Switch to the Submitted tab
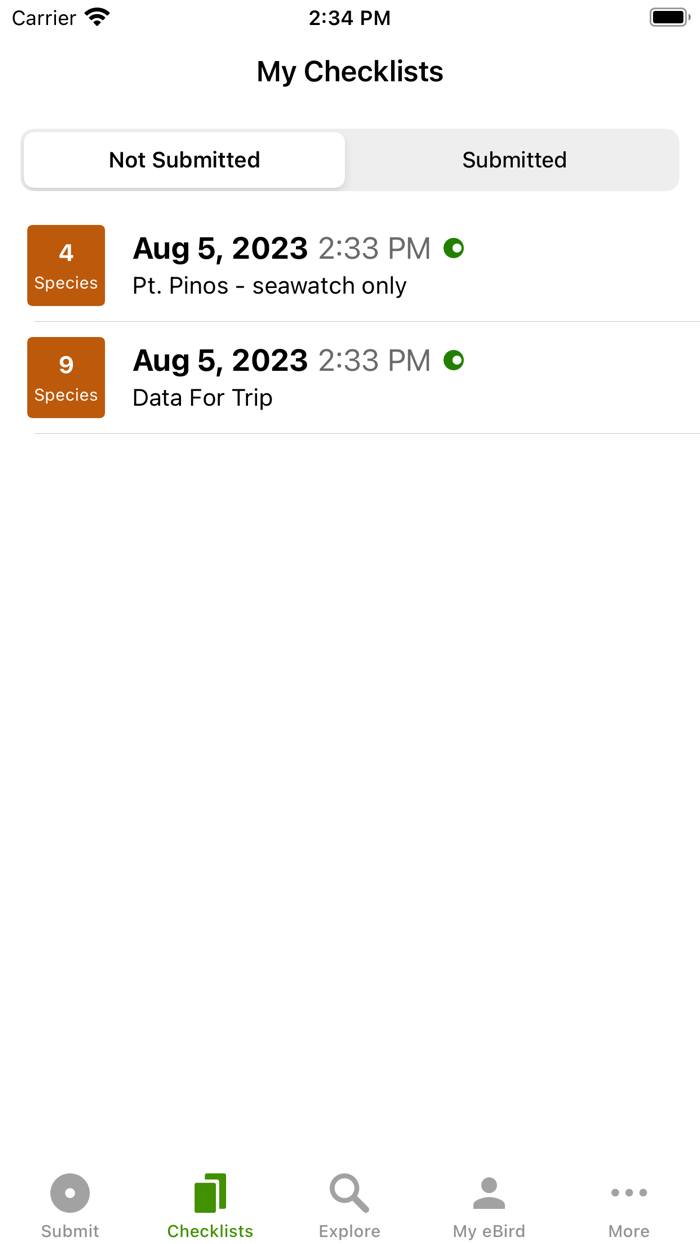Screen dimensions: 700x1244 [x=513, y=160]
